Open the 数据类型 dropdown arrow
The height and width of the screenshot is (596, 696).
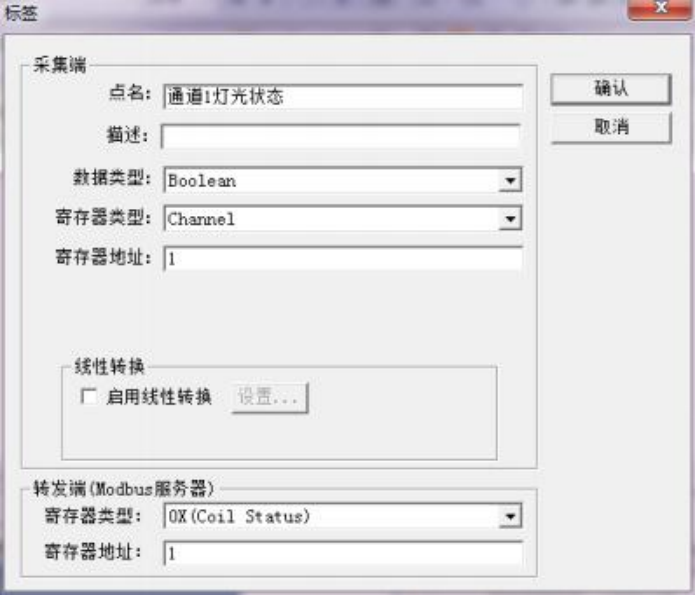coord(510,181)
